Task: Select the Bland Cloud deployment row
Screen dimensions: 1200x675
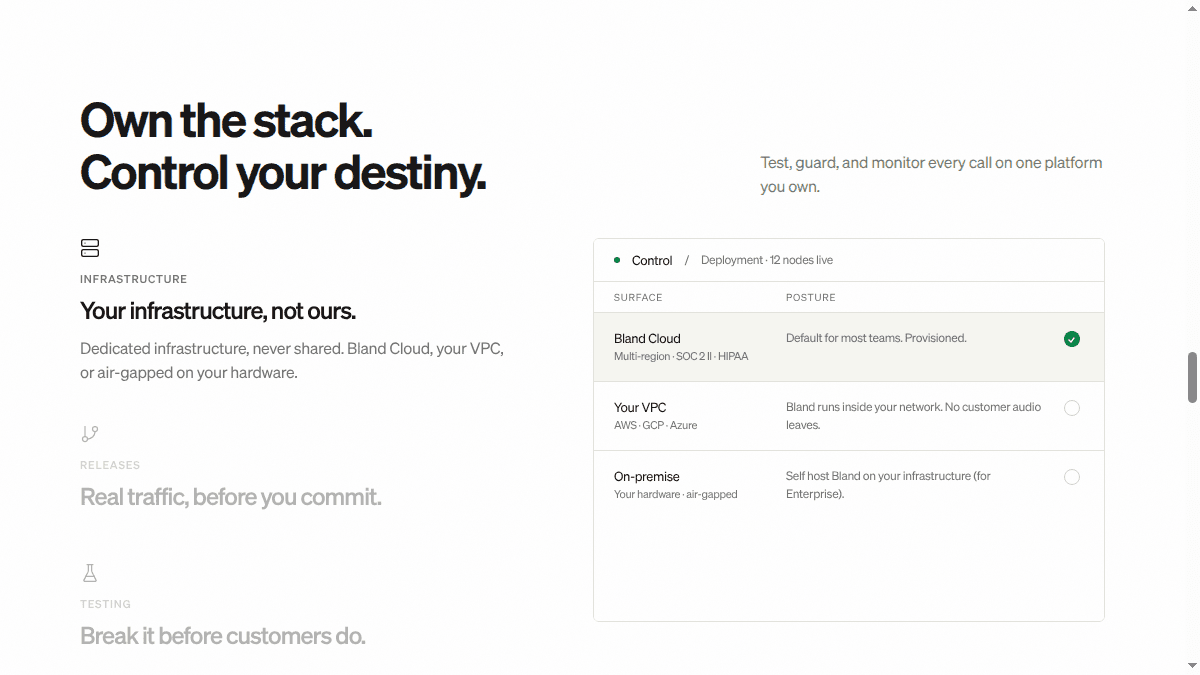Action: coord(849,347)
